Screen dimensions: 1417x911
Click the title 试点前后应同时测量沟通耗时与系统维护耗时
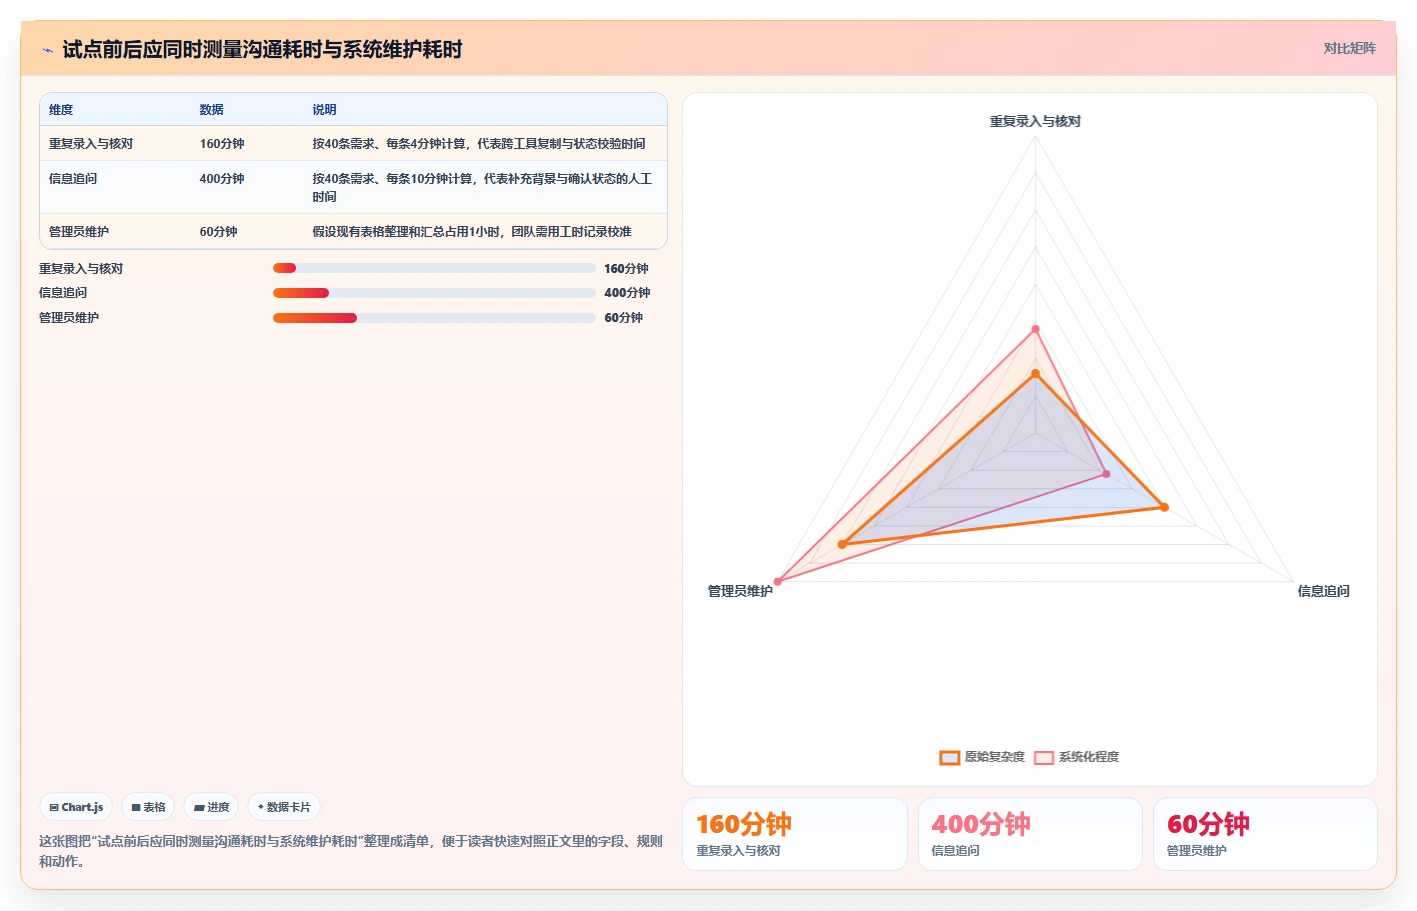pos(262,49)
